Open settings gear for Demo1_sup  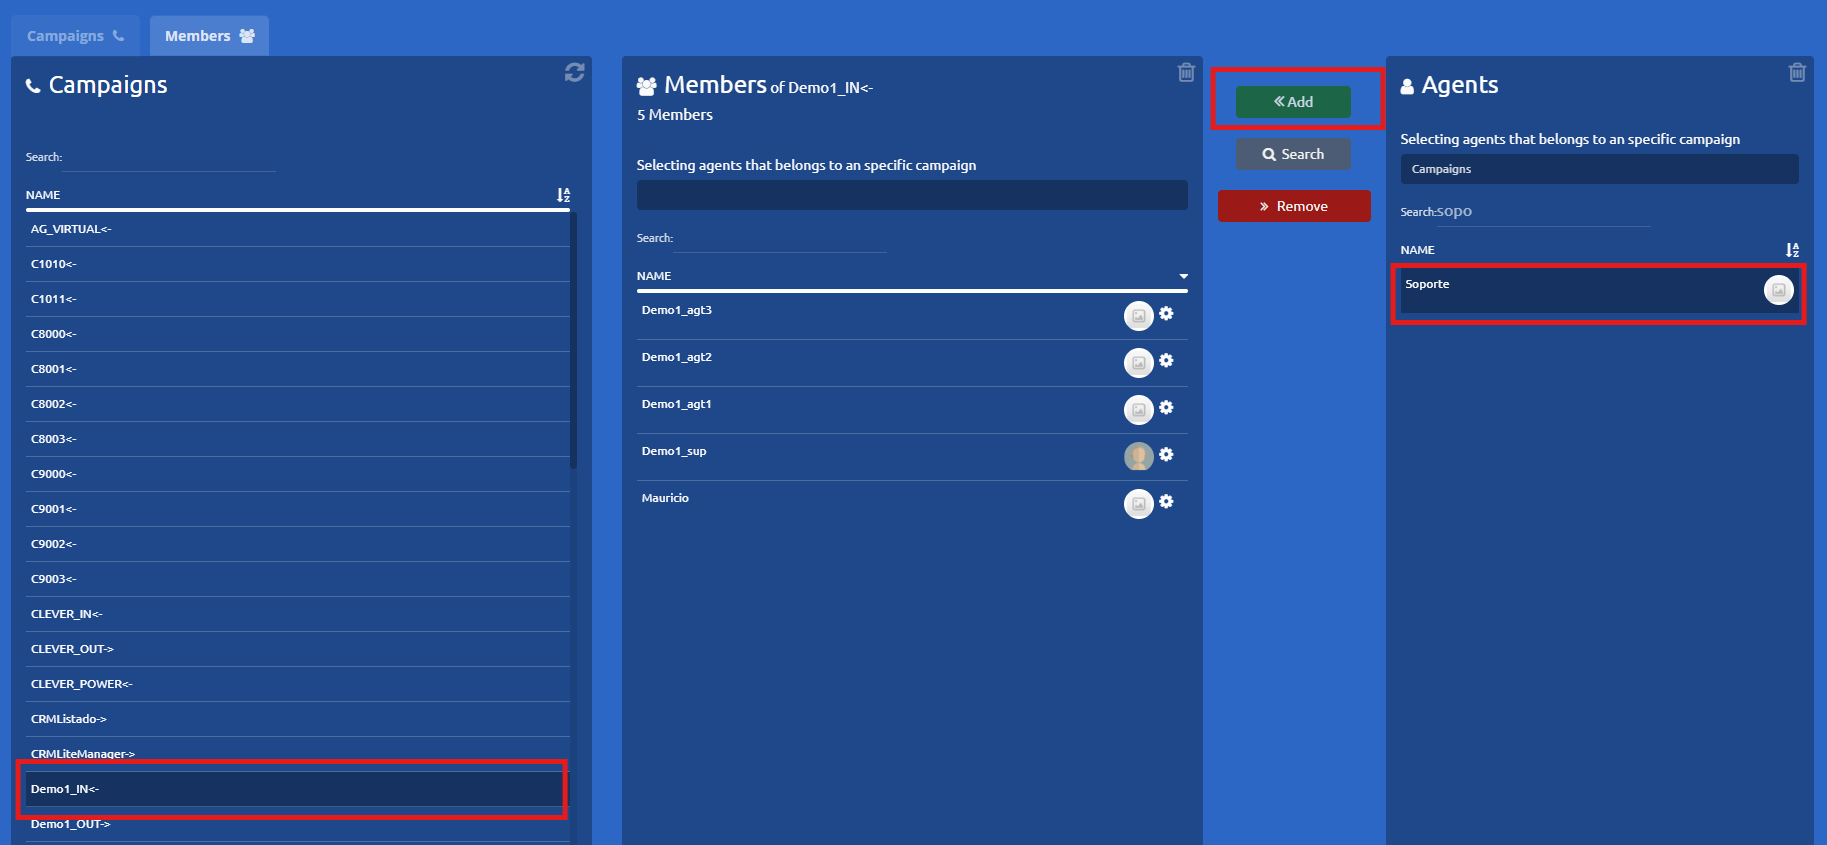point(1166,455)
